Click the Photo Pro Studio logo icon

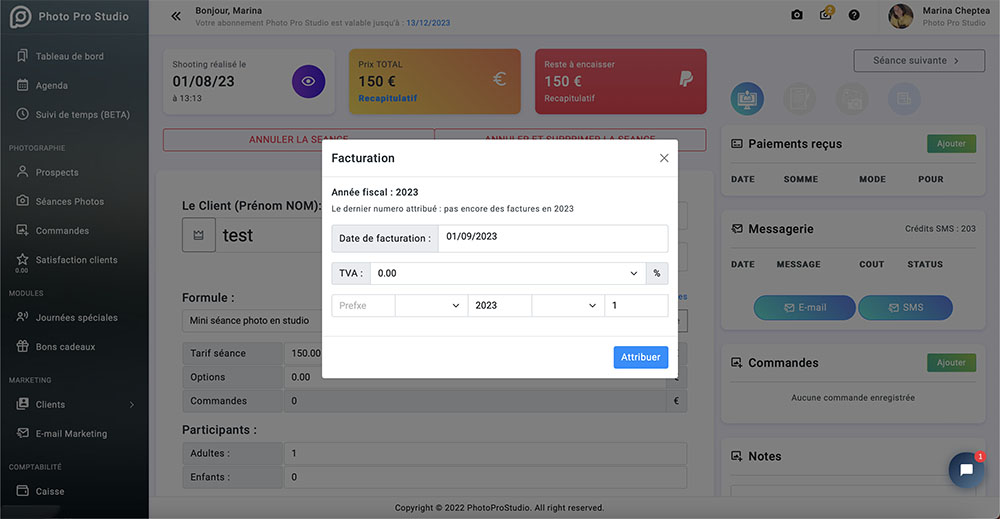click(20, 17)
